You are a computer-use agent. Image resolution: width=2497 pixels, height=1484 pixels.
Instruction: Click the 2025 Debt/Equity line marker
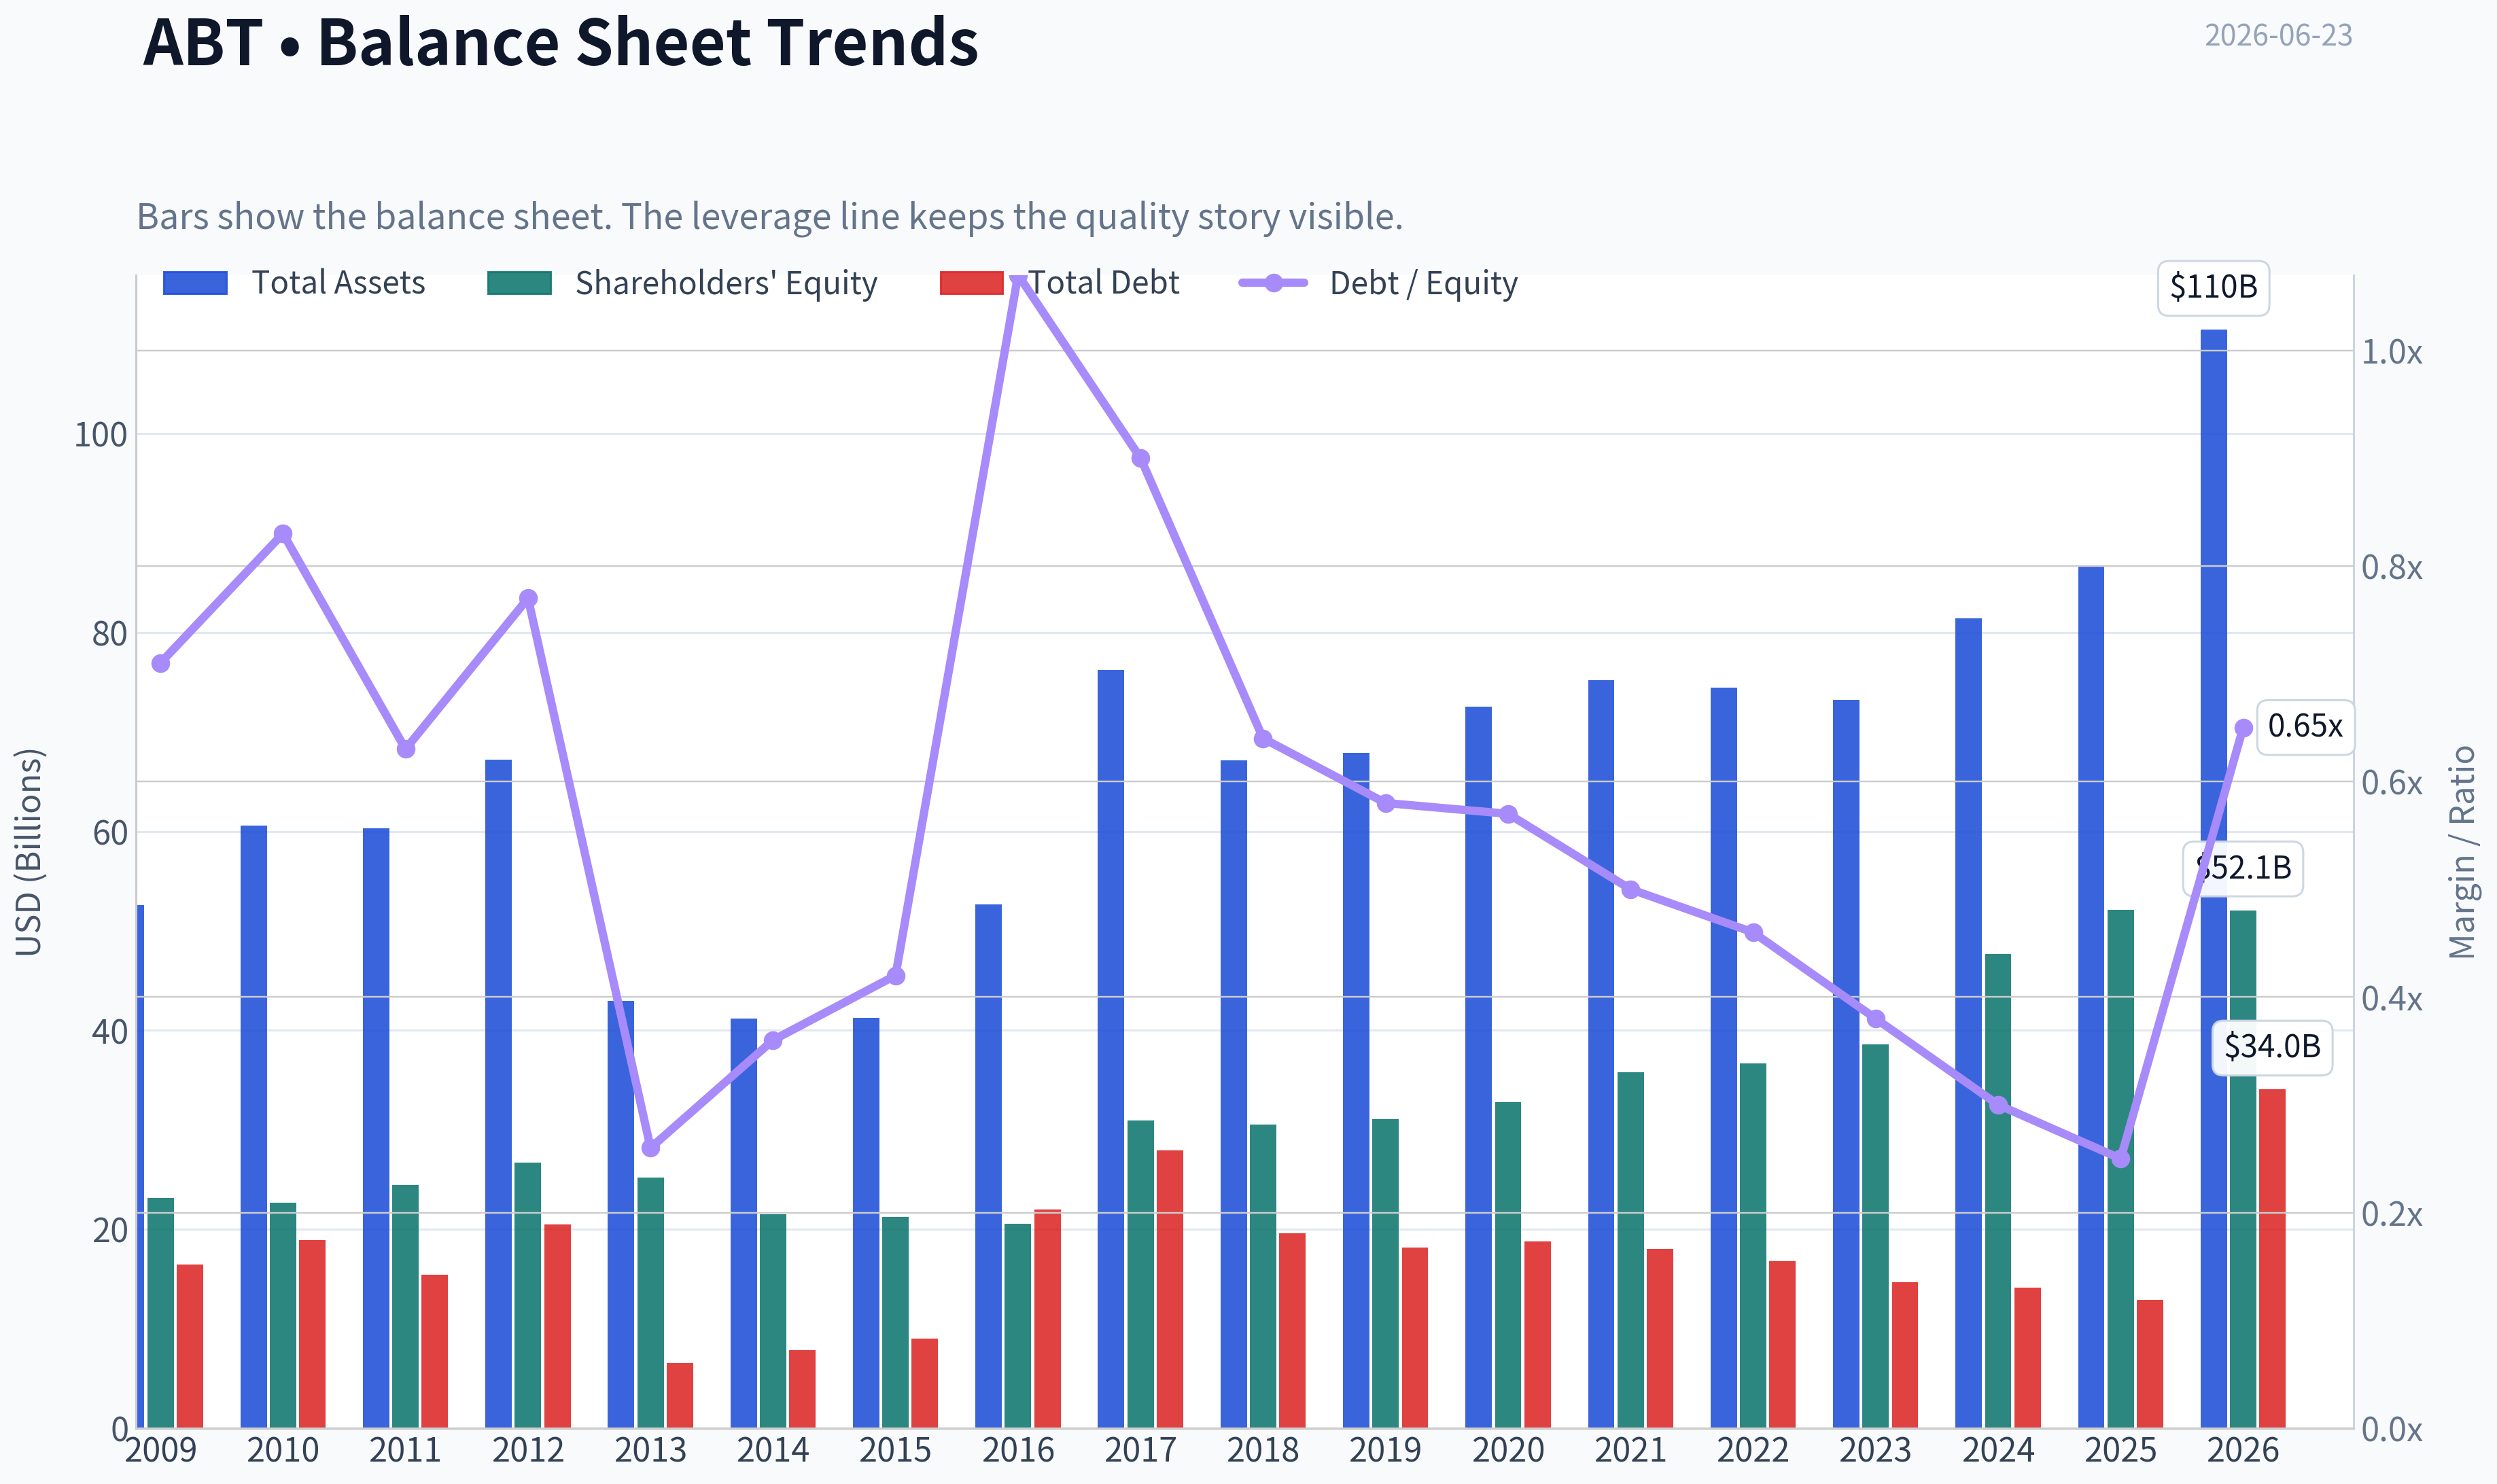point(2121,1158)
